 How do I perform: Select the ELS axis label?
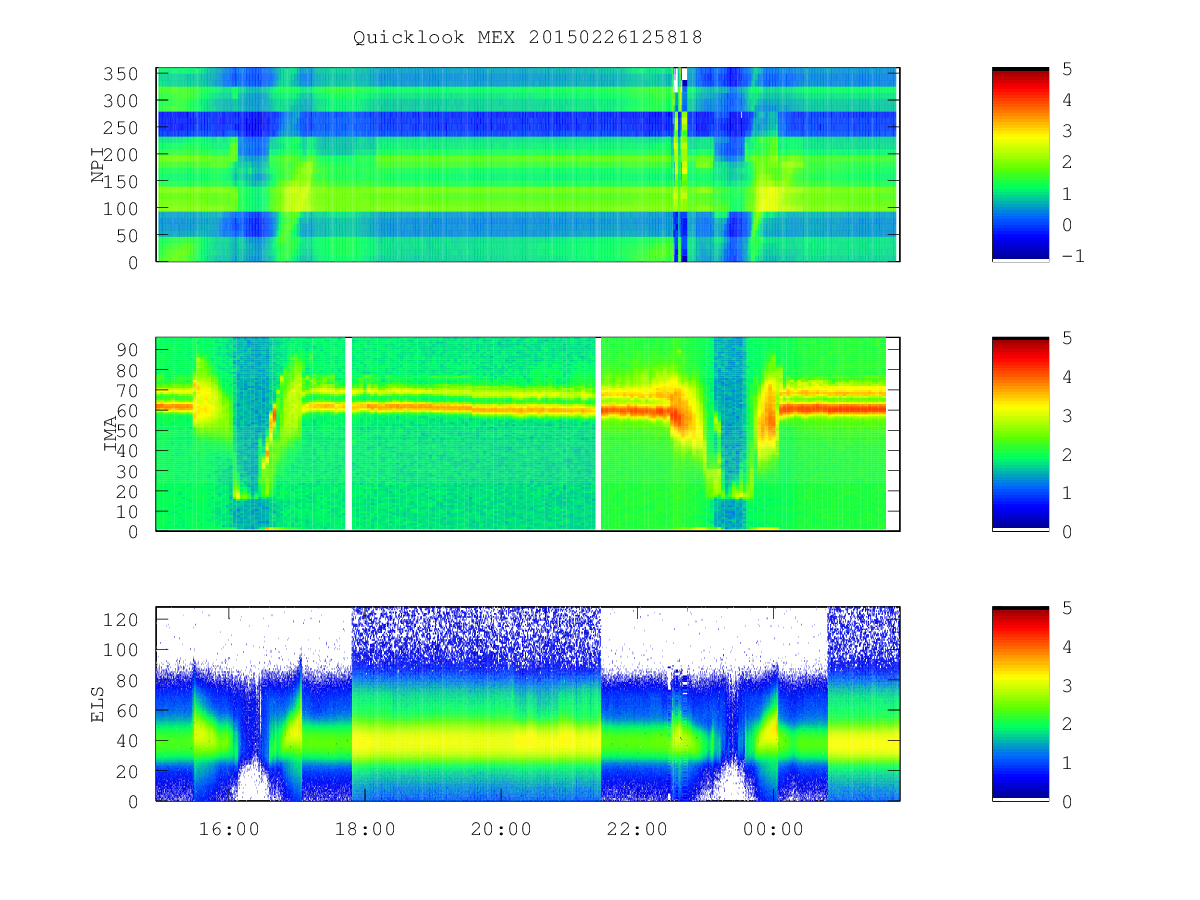(x=98, y=704)
